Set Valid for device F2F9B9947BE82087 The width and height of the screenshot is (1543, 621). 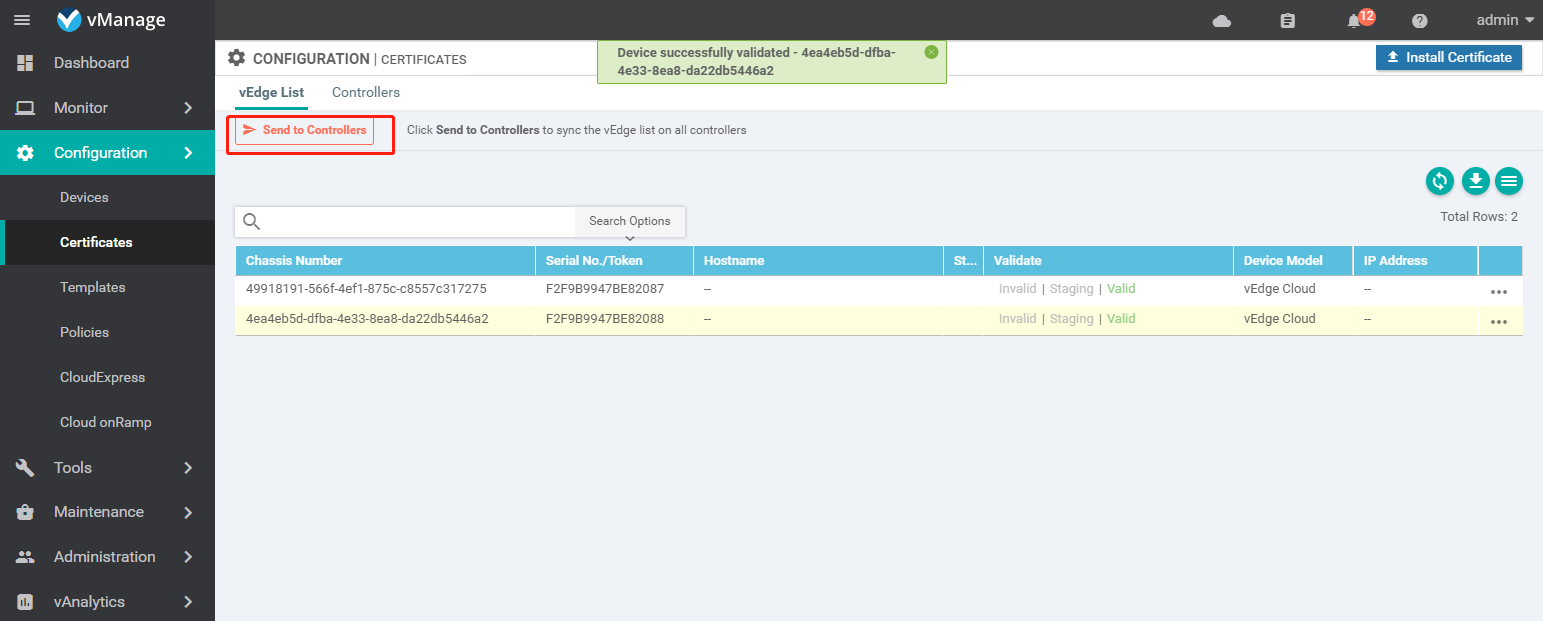(x=1121, y=289)
